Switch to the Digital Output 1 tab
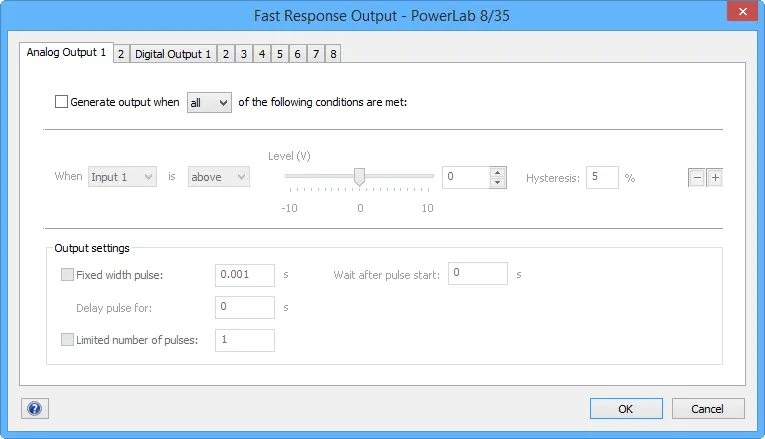Screen dimensions: 765x439 coord(172,54)
